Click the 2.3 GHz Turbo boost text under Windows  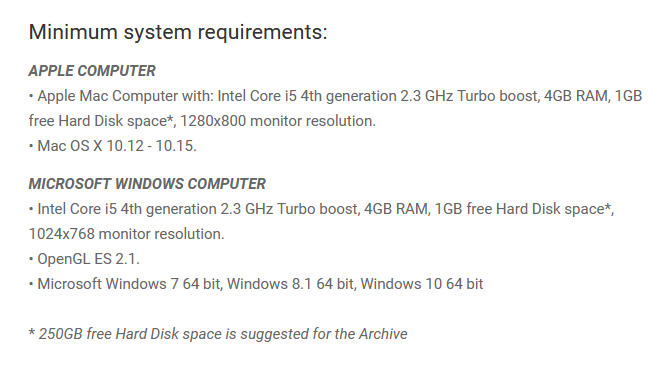289,209
